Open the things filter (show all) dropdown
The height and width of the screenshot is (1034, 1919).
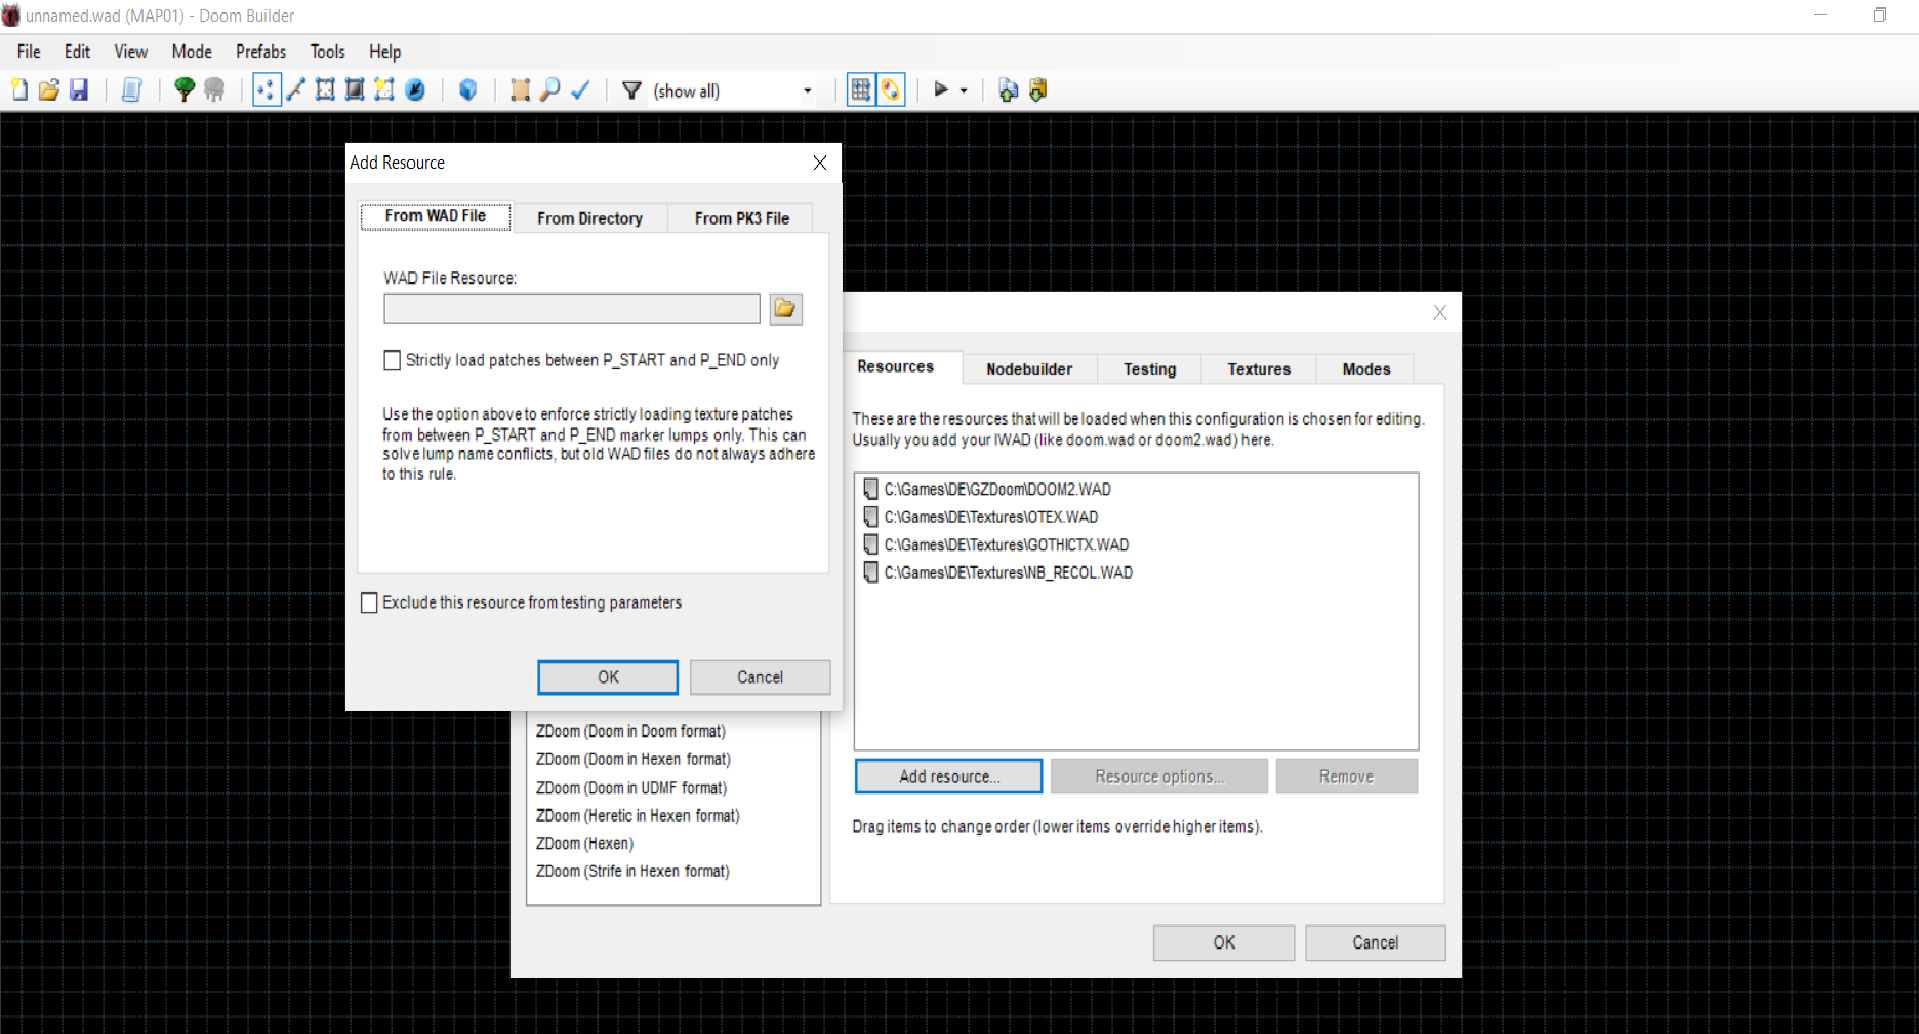(x=807, y=91)
